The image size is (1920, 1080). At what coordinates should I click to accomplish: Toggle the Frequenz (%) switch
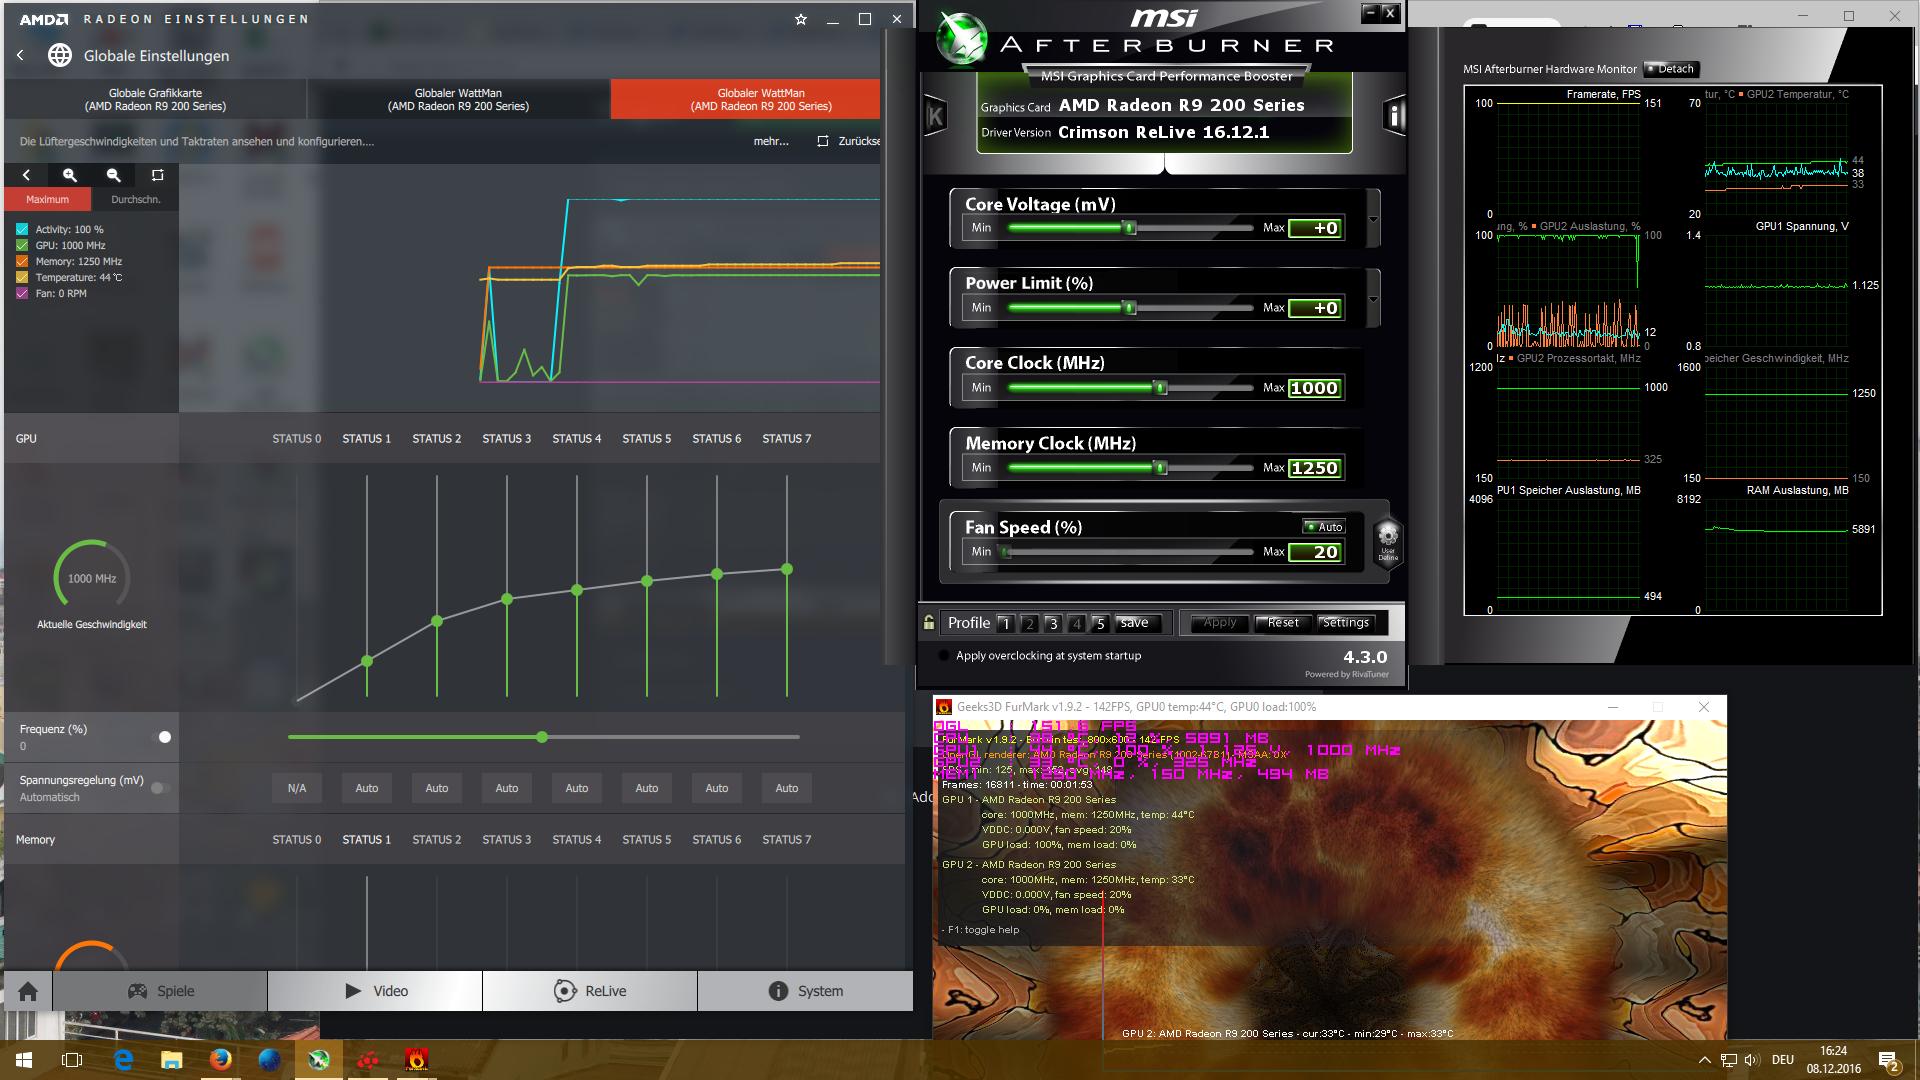click(162, 737)
